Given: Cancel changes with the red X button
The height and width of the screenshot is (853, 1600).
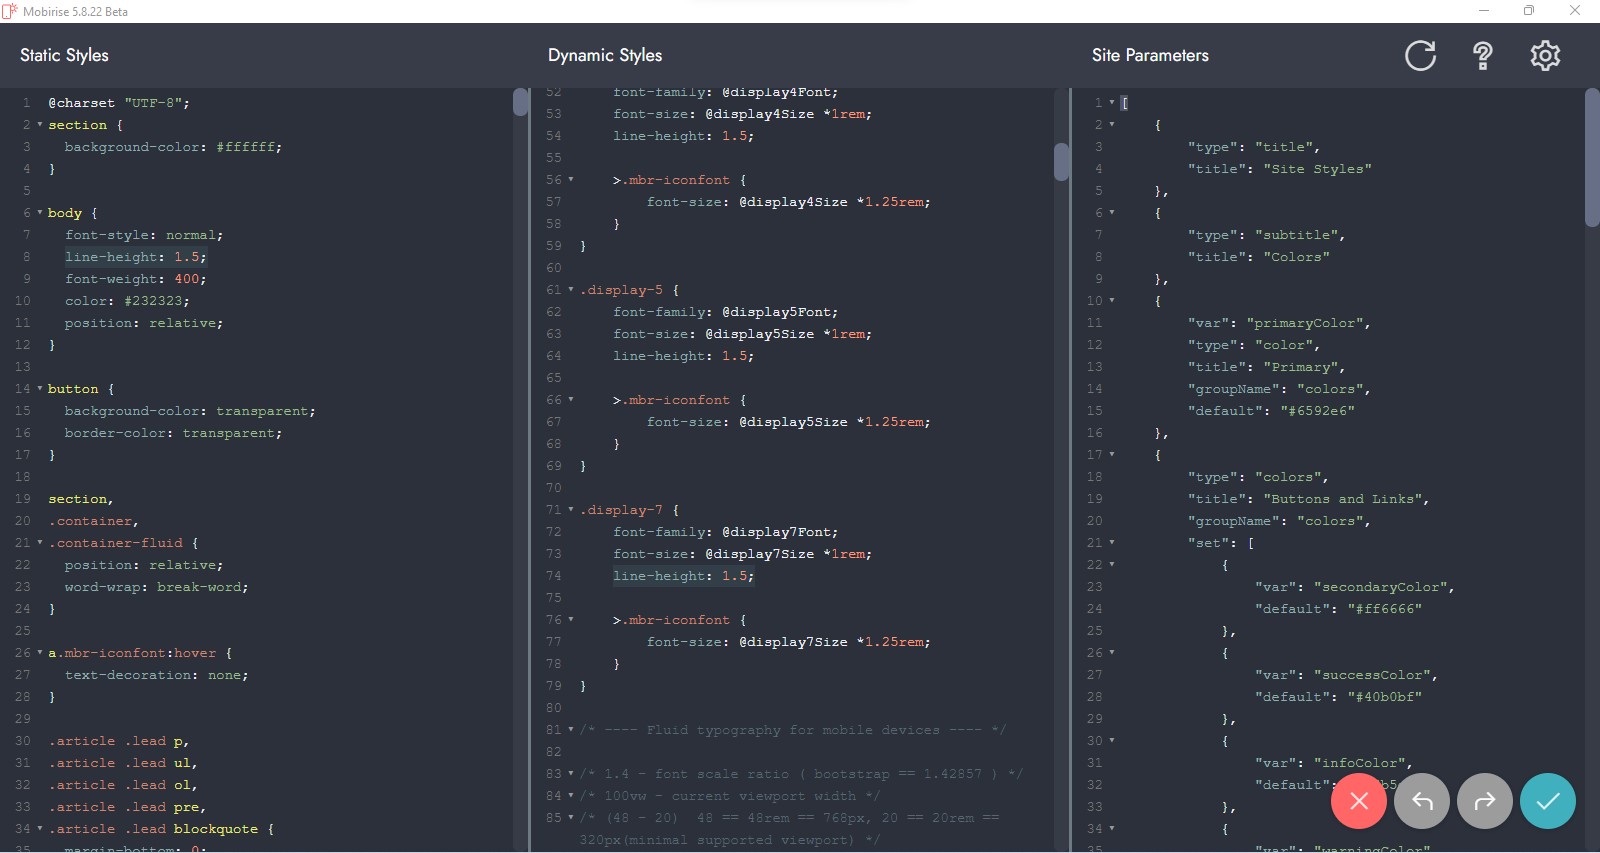Looking at the screenshot, I should pos(1358,801).
